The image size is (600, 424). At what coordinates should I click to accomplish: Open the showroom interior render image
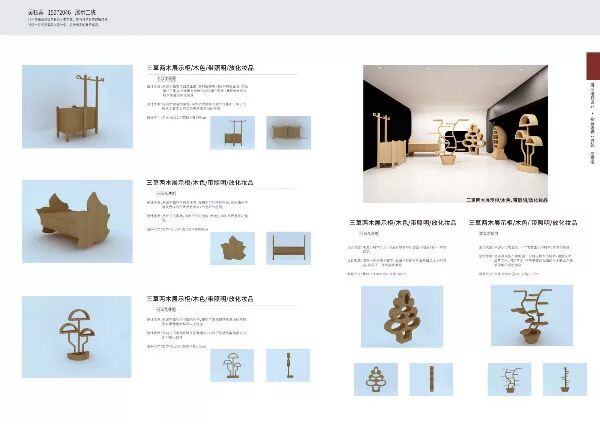click(455, 134)
